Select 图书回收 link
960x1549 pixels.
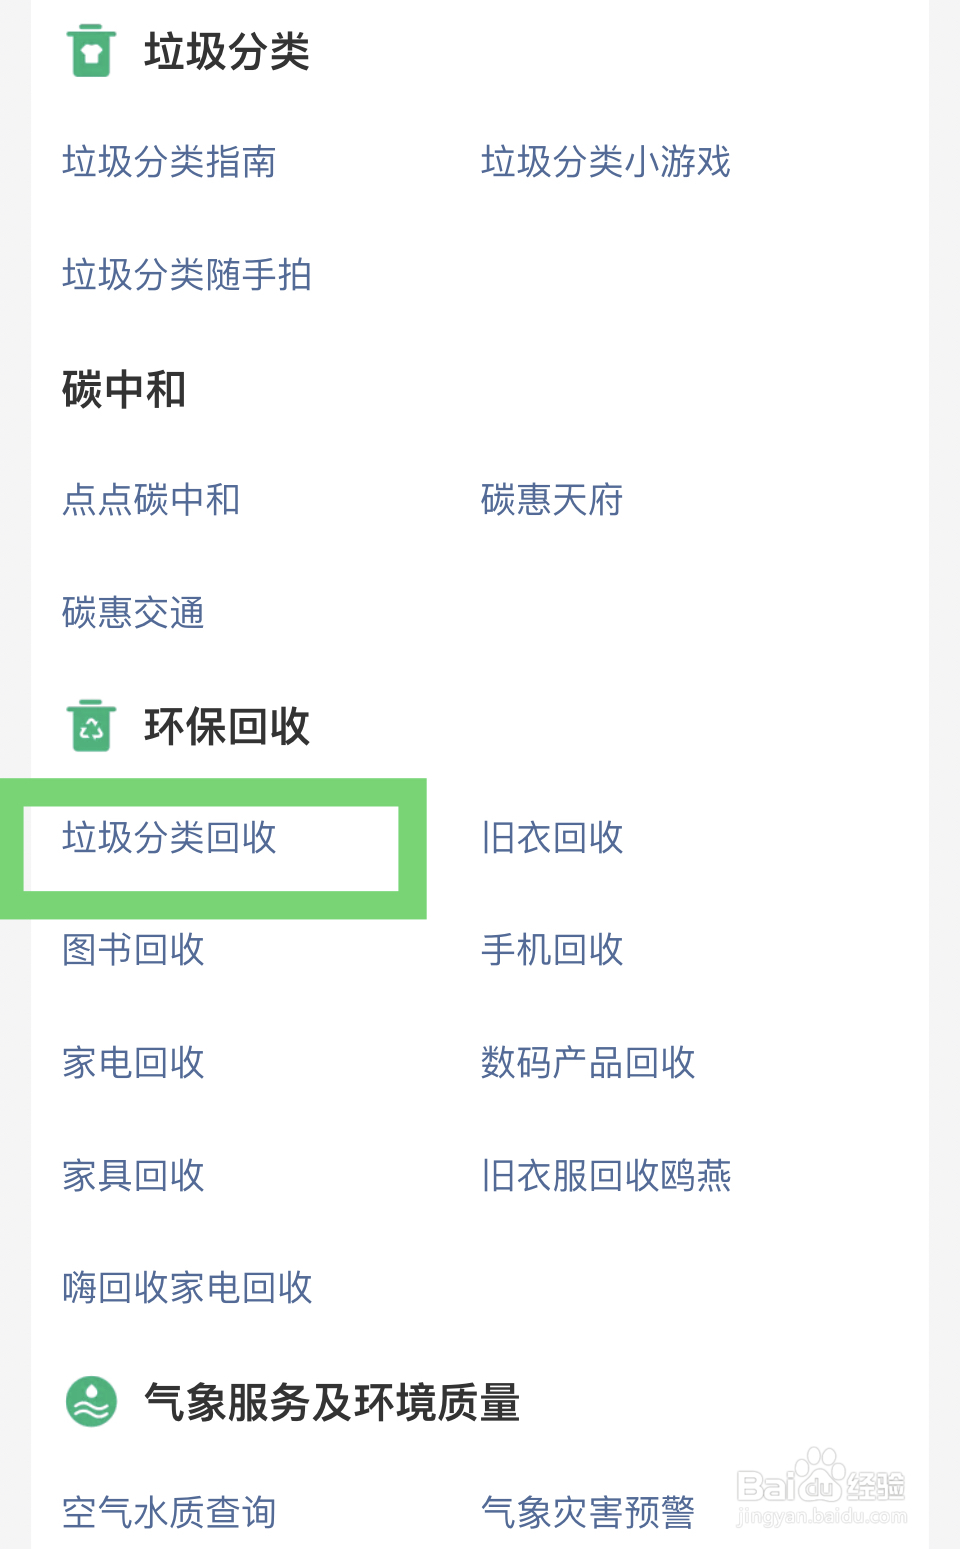(x=133, y=950)
